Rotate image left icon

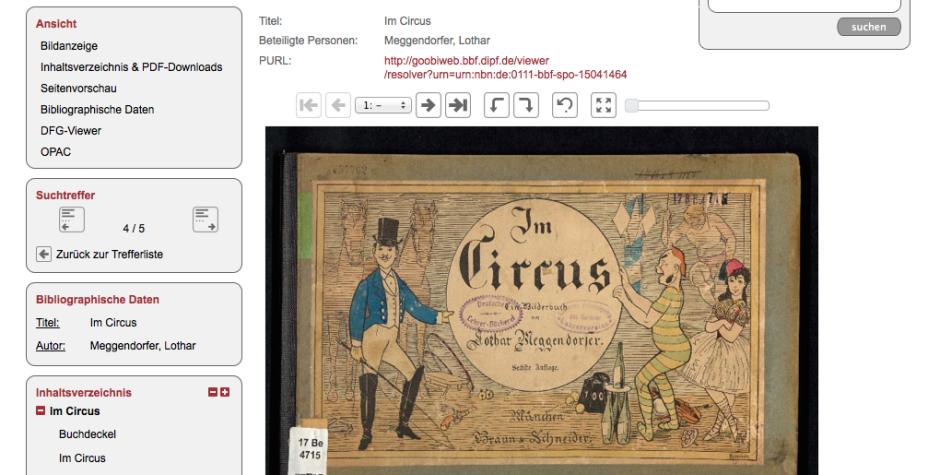pyautogui.click(x=496, y=106)
